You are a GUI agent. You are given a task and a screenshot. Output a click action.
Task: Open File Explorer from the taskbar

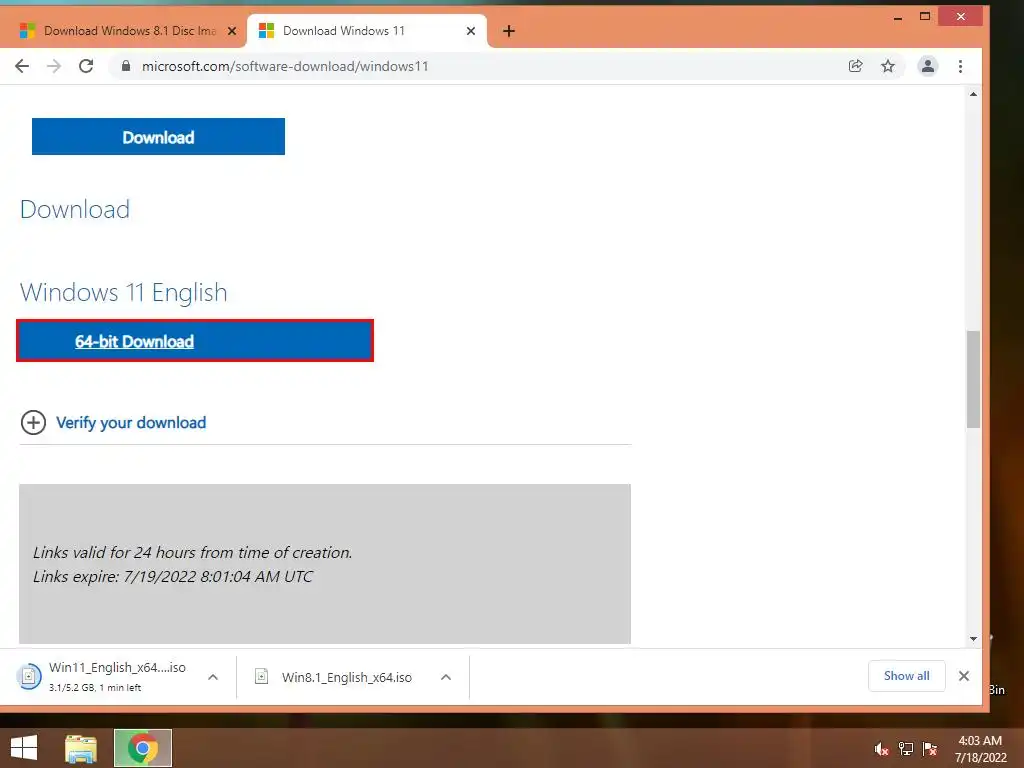pyautogui.click(x=80, y=748)
